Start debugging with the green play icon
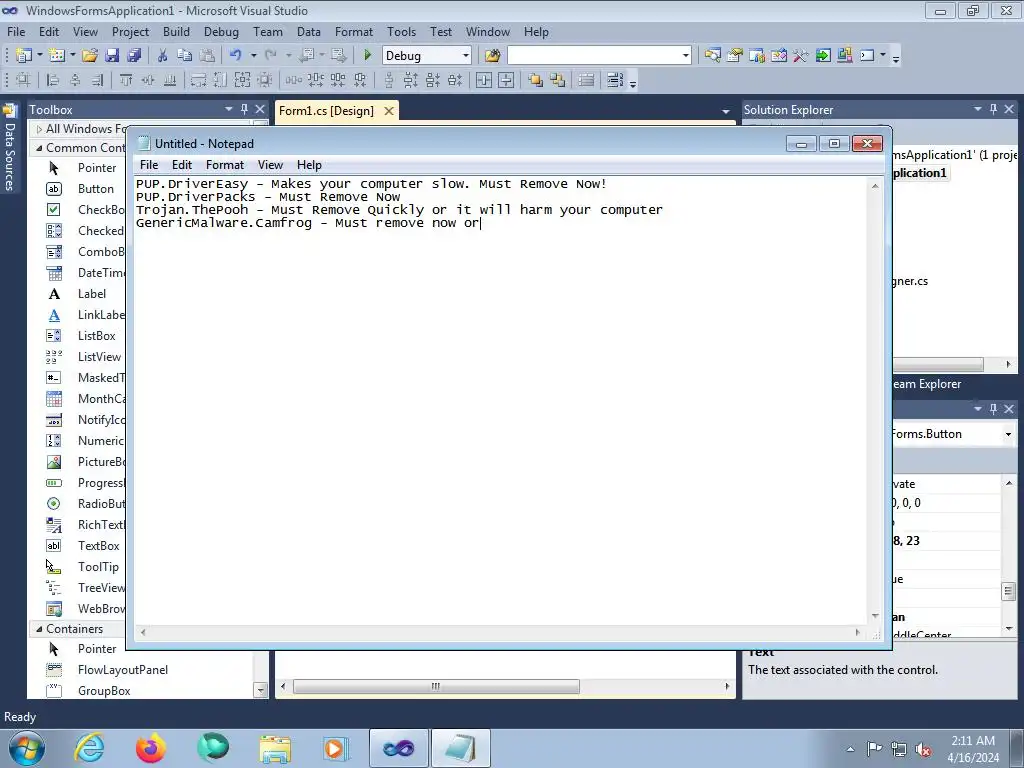The height and width of the screenshot is (768, 1024). click(x=367, y=56)
